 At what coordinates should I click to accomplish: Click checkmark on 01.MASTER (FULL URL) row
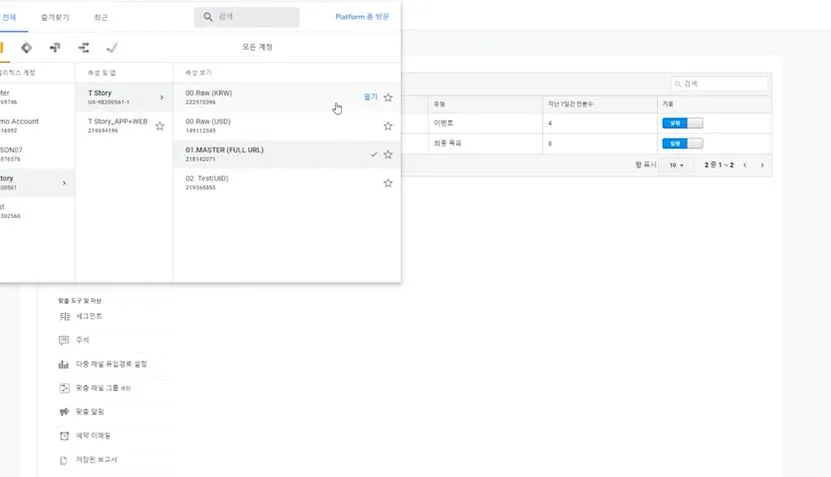(374, 155)
